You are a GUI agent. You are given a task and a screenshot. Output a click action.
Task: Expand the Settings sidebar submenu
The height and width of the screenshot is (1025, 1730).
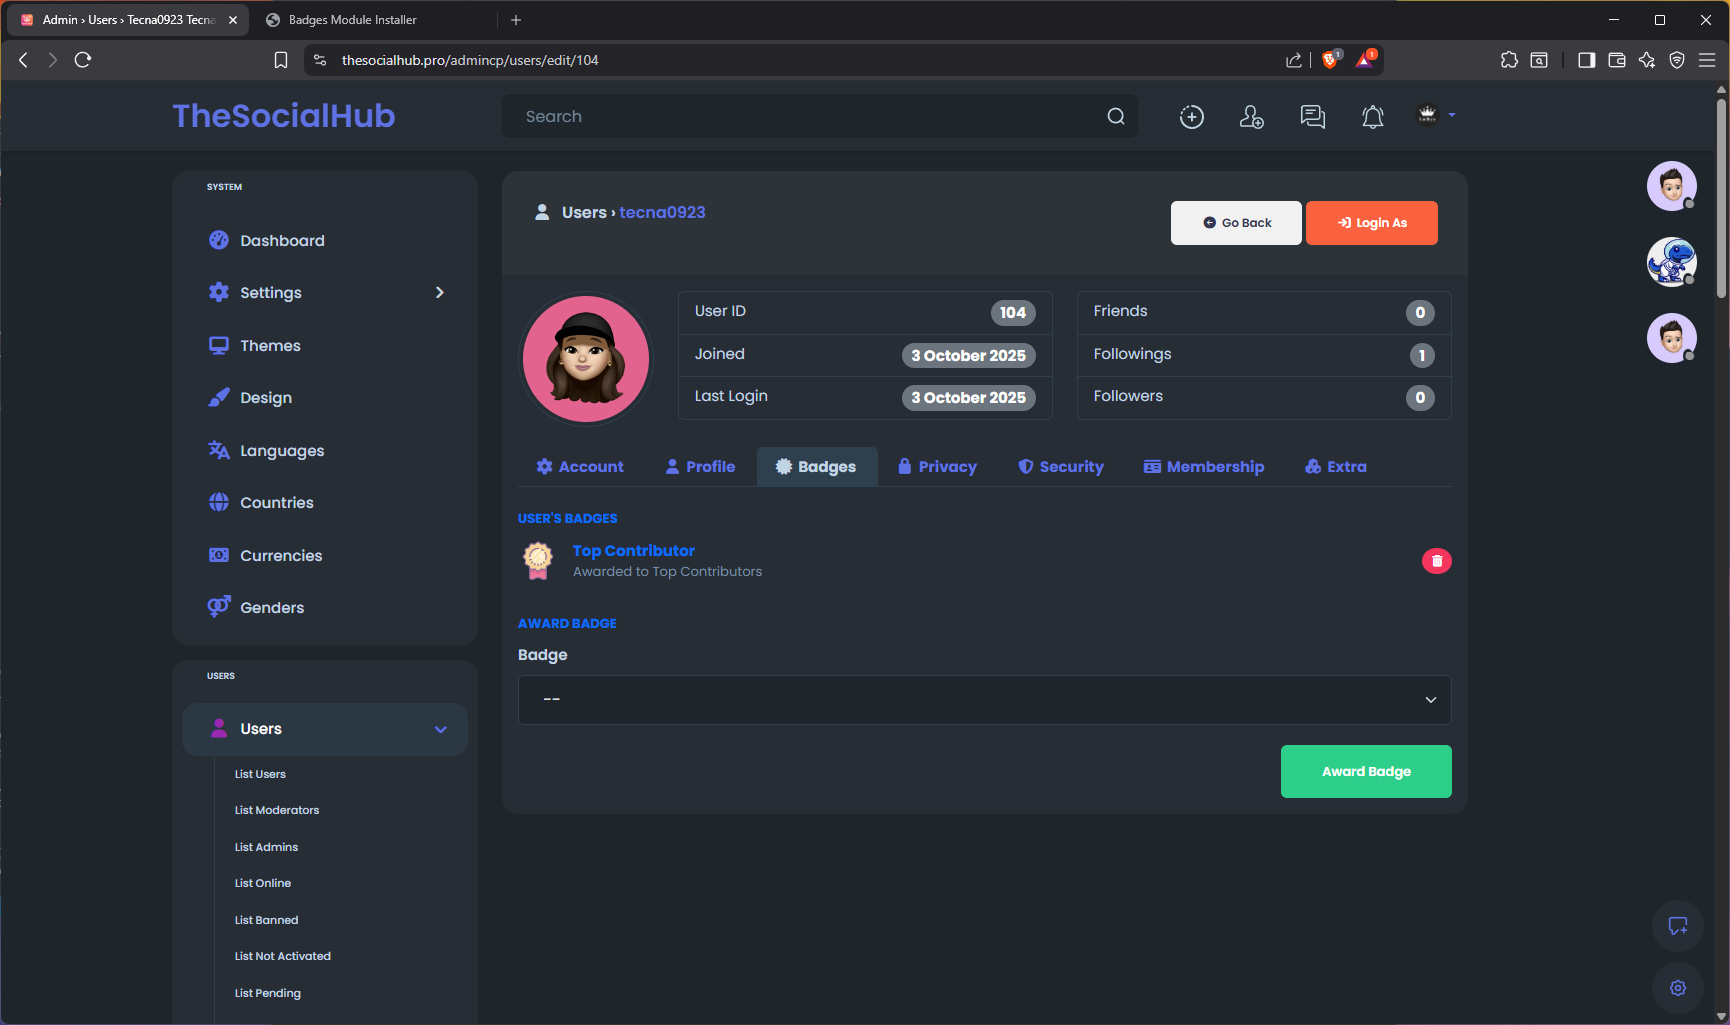[439, 293]
